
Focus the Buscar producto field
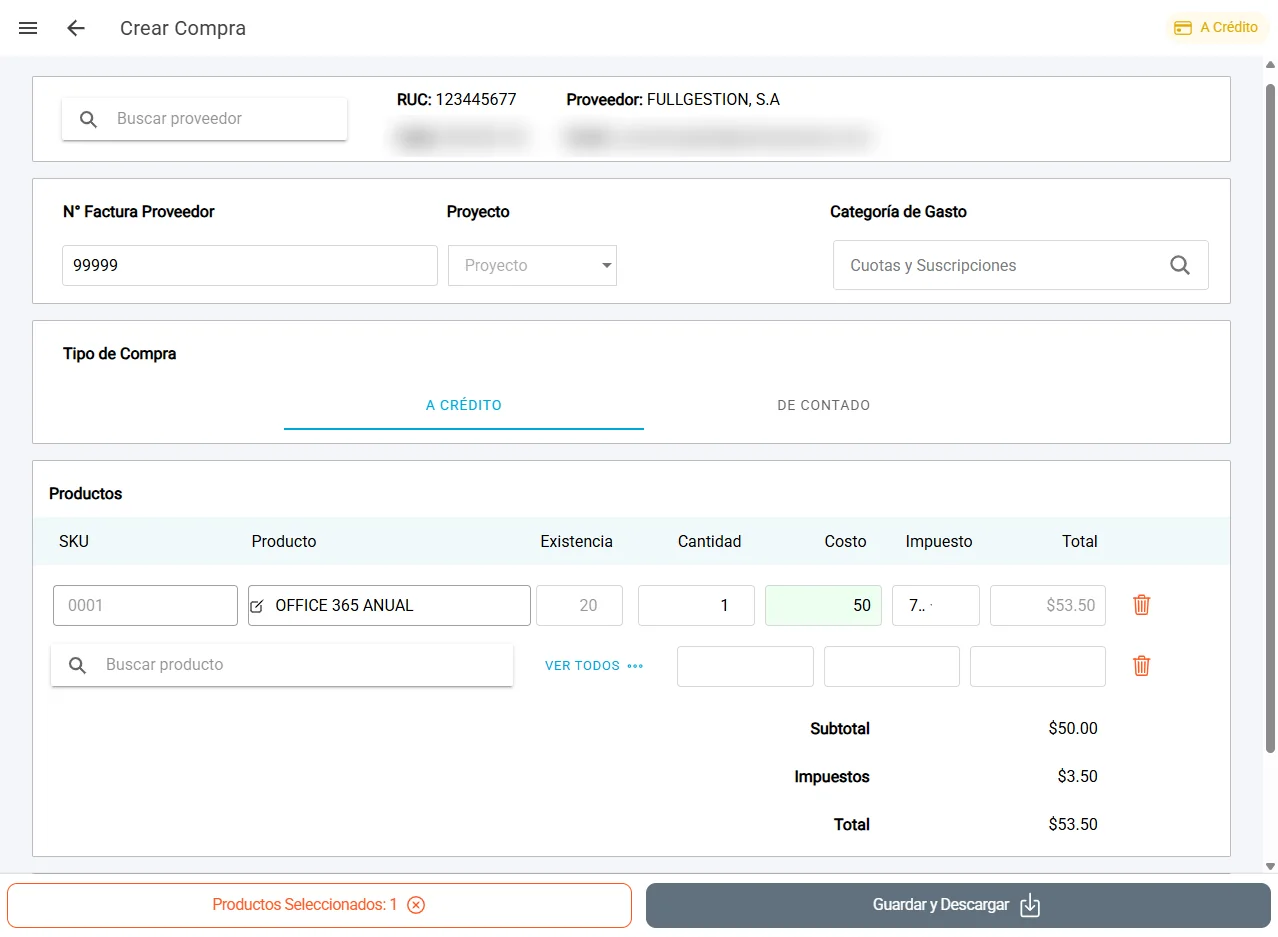(x=282, y=665)
